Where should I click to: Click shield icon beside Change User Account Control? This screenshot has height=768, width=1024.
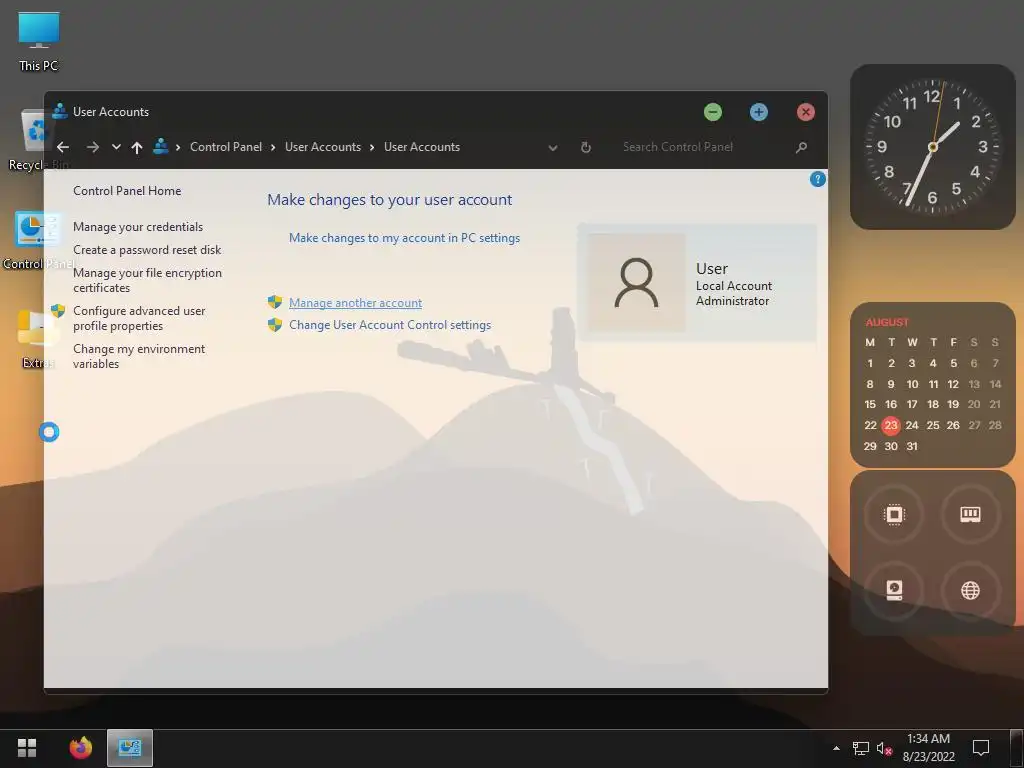[275, 325]
